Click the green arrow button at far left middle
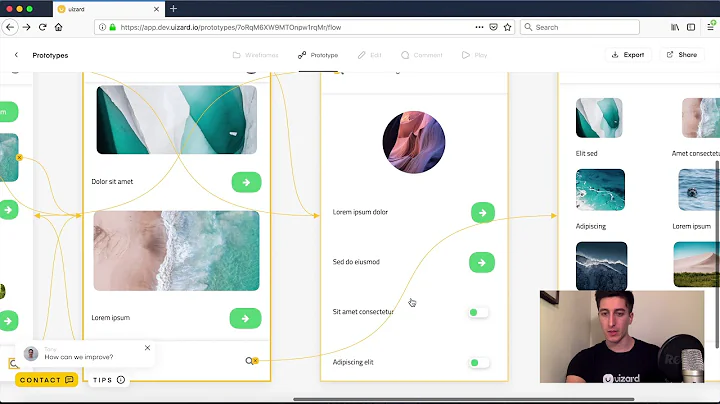 8,210
